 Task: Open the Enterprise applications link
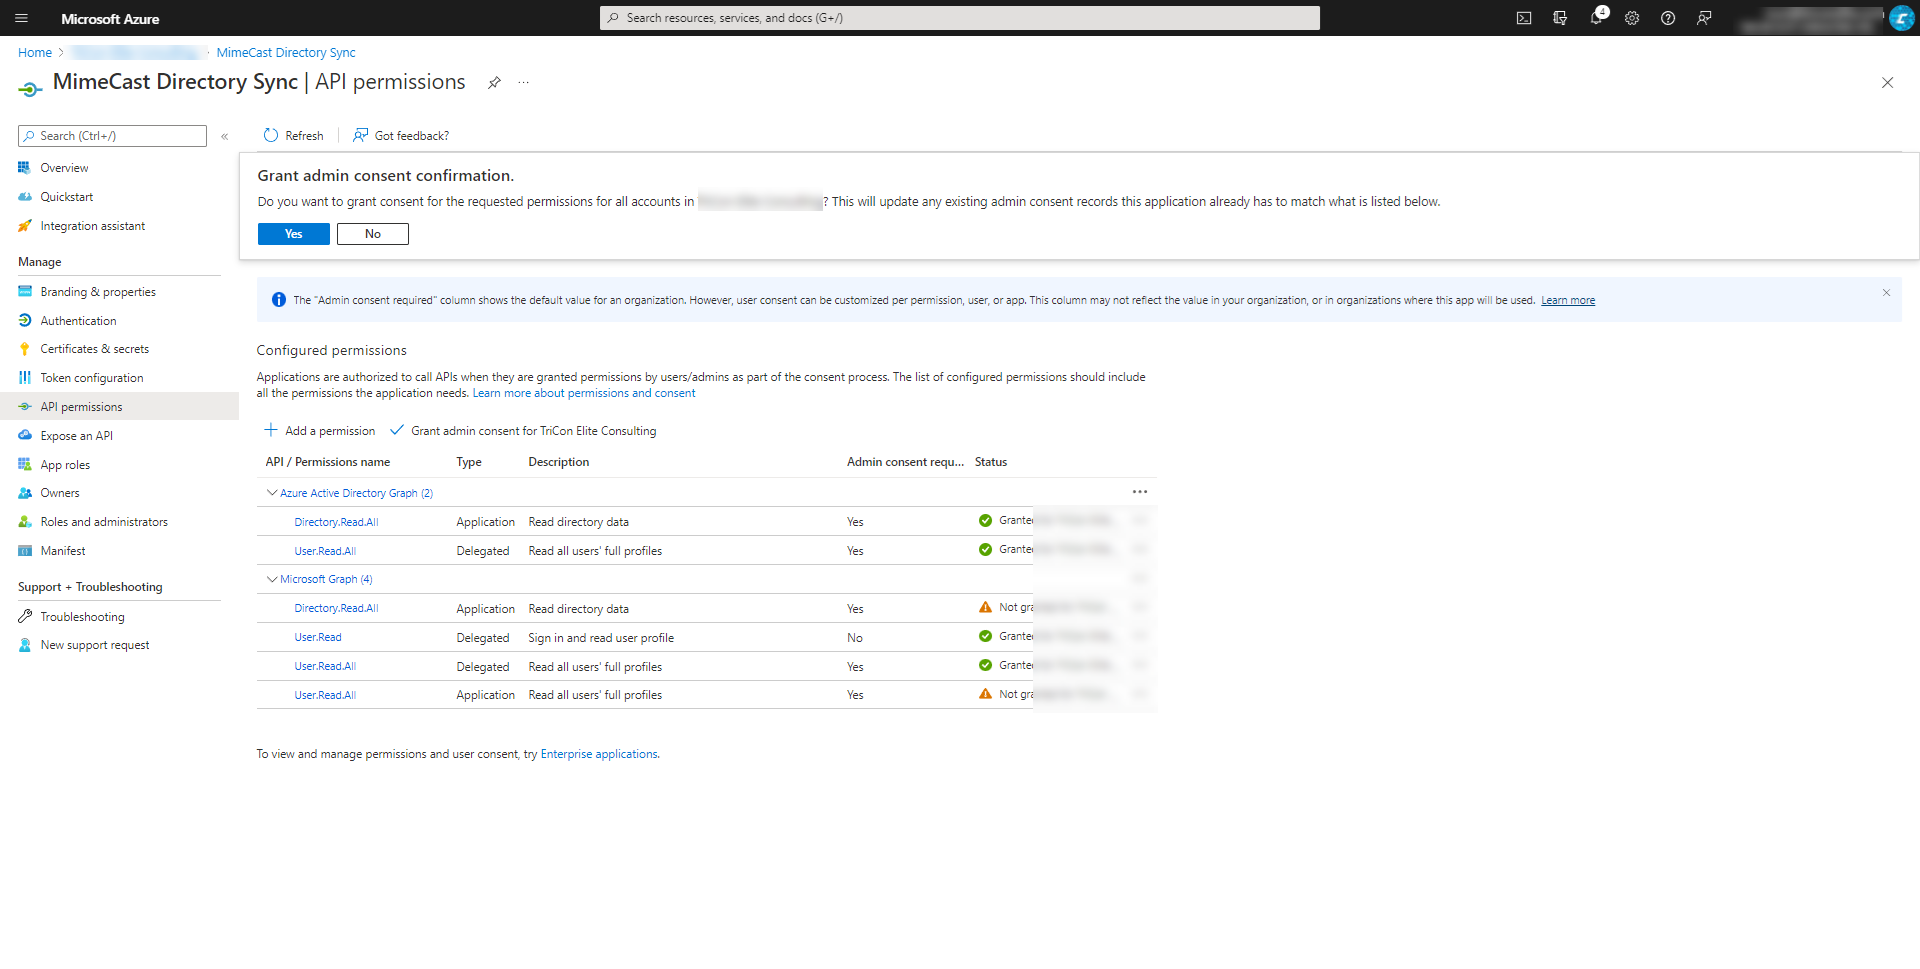point(598,754)
